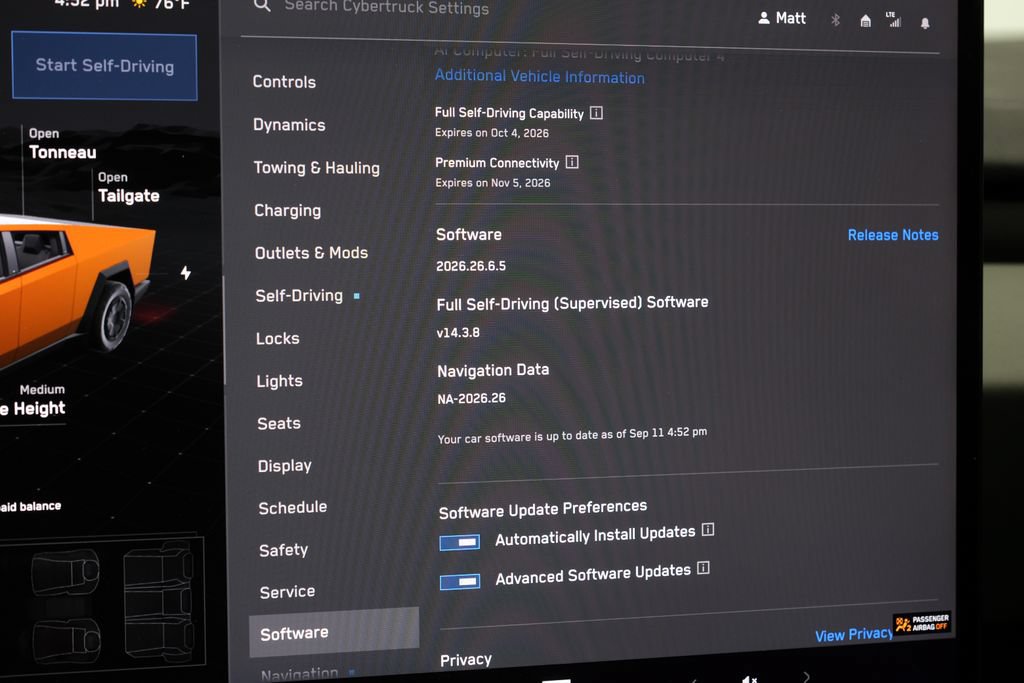
Task: Show Automatically Install Updates info
Action: (x=708, y=530)
